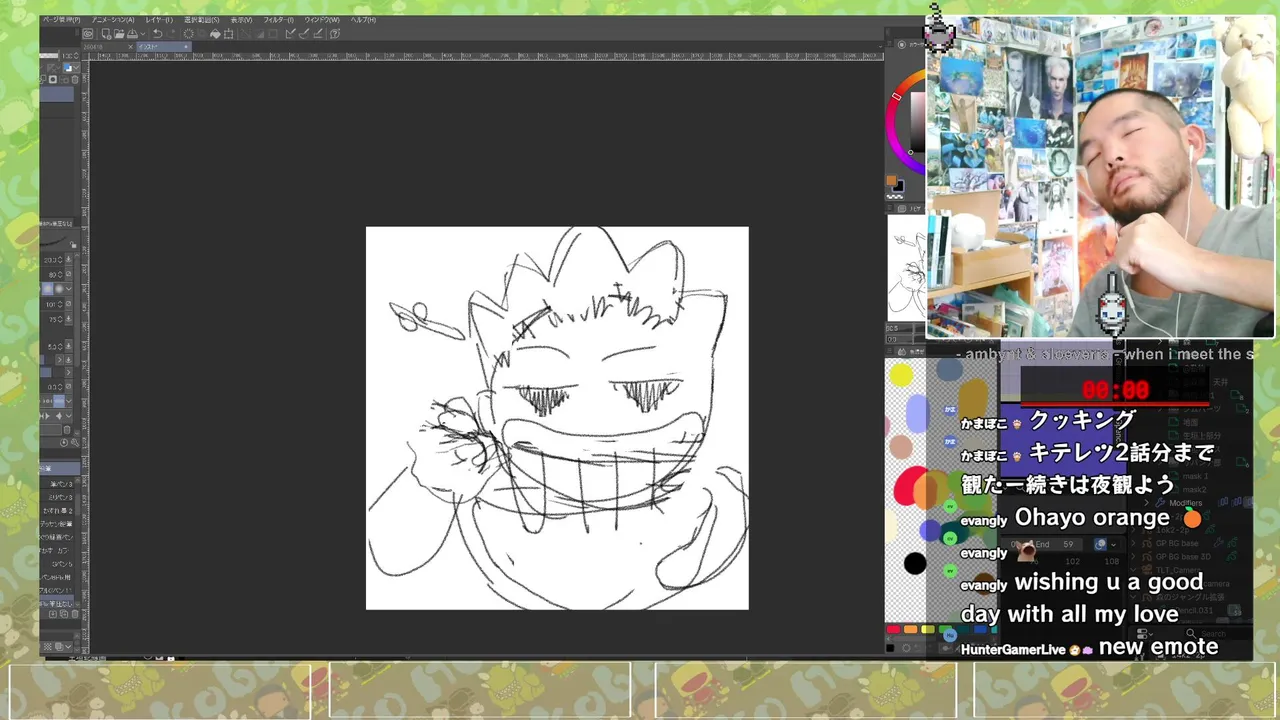Click the Navigator panel sketch thumbnail
The height and width of the screenshot is (720, 1280).
click(906, 268)
